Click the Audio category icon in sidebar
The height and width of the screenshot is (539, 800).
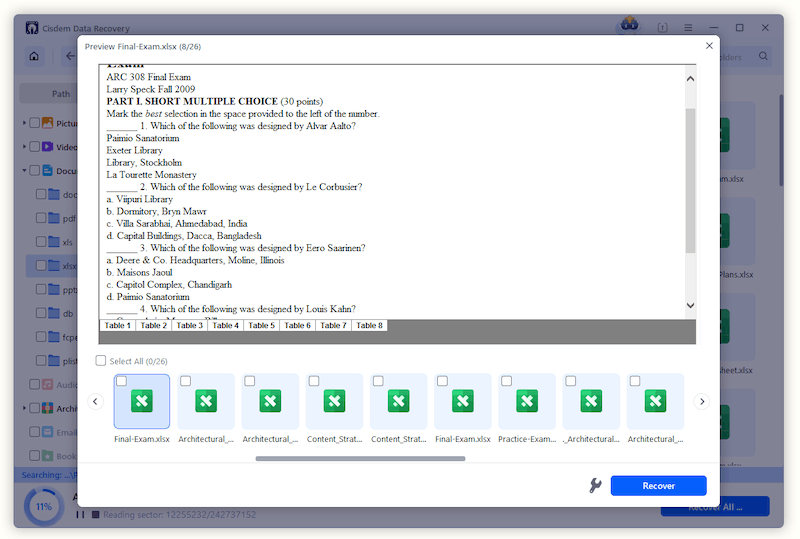[47, 384]
